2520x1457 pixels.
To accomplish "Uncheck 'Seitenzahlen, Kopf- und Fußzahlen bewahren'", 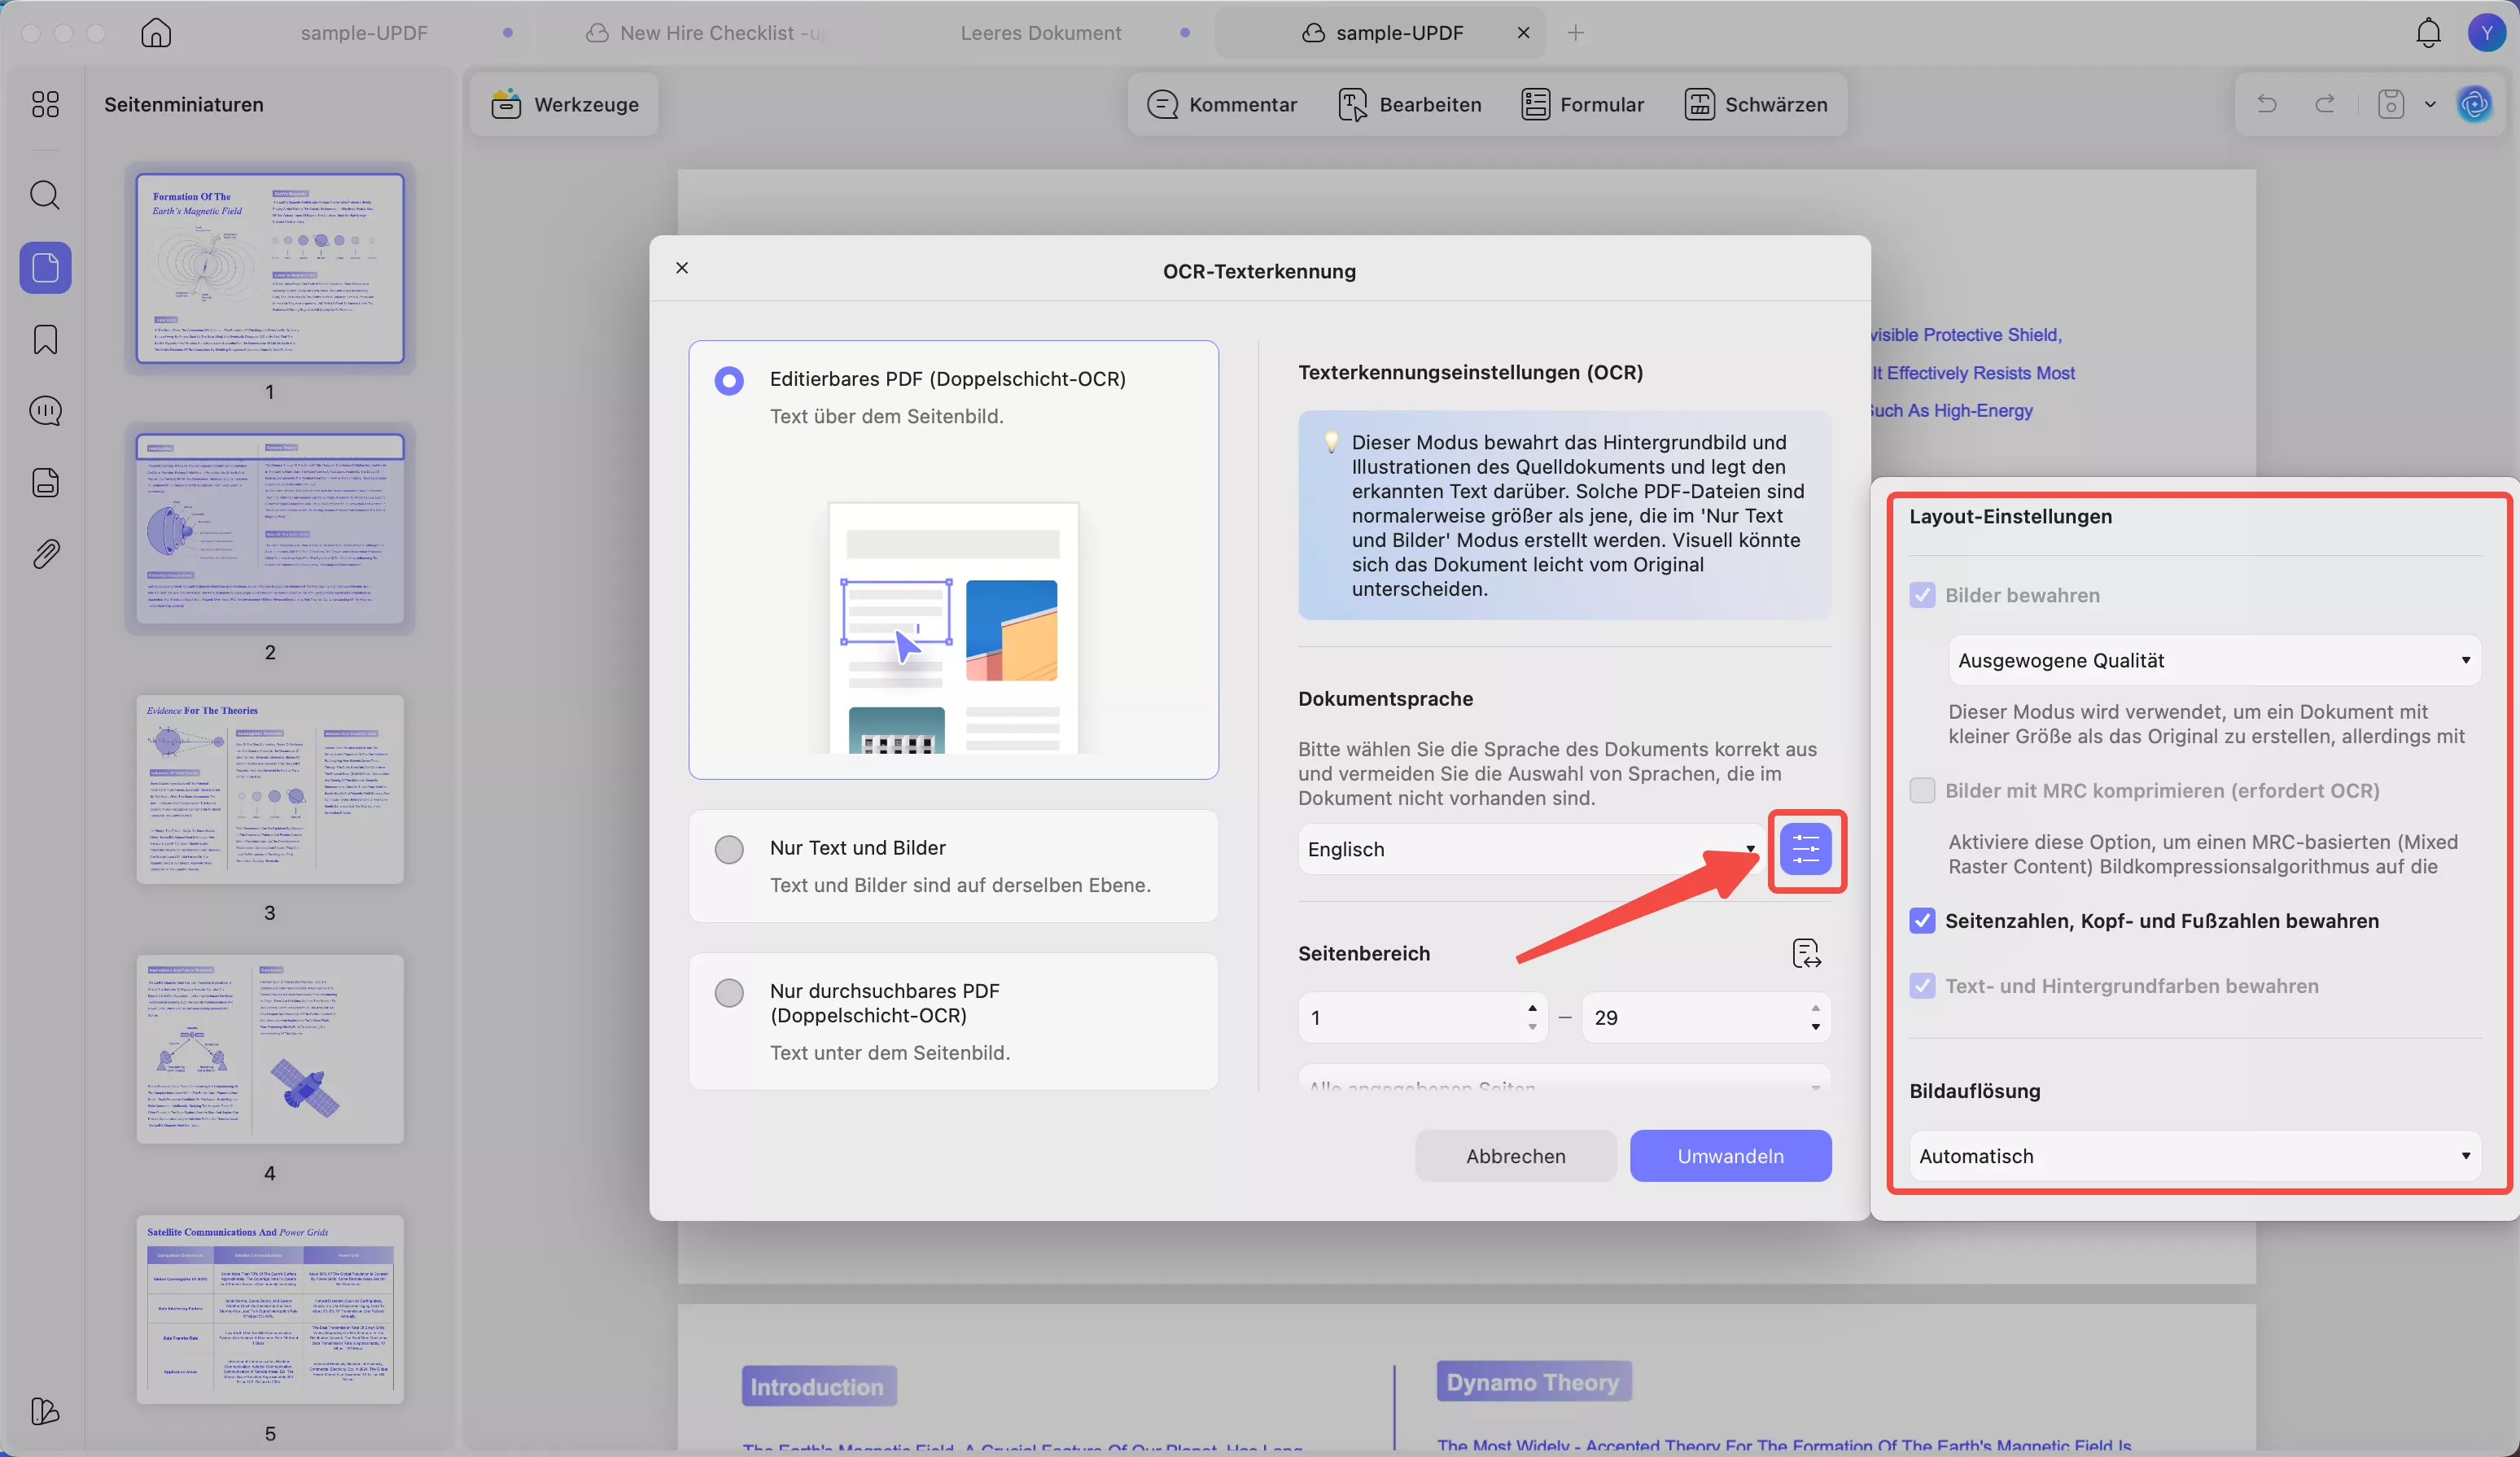I will (1921, 921).
